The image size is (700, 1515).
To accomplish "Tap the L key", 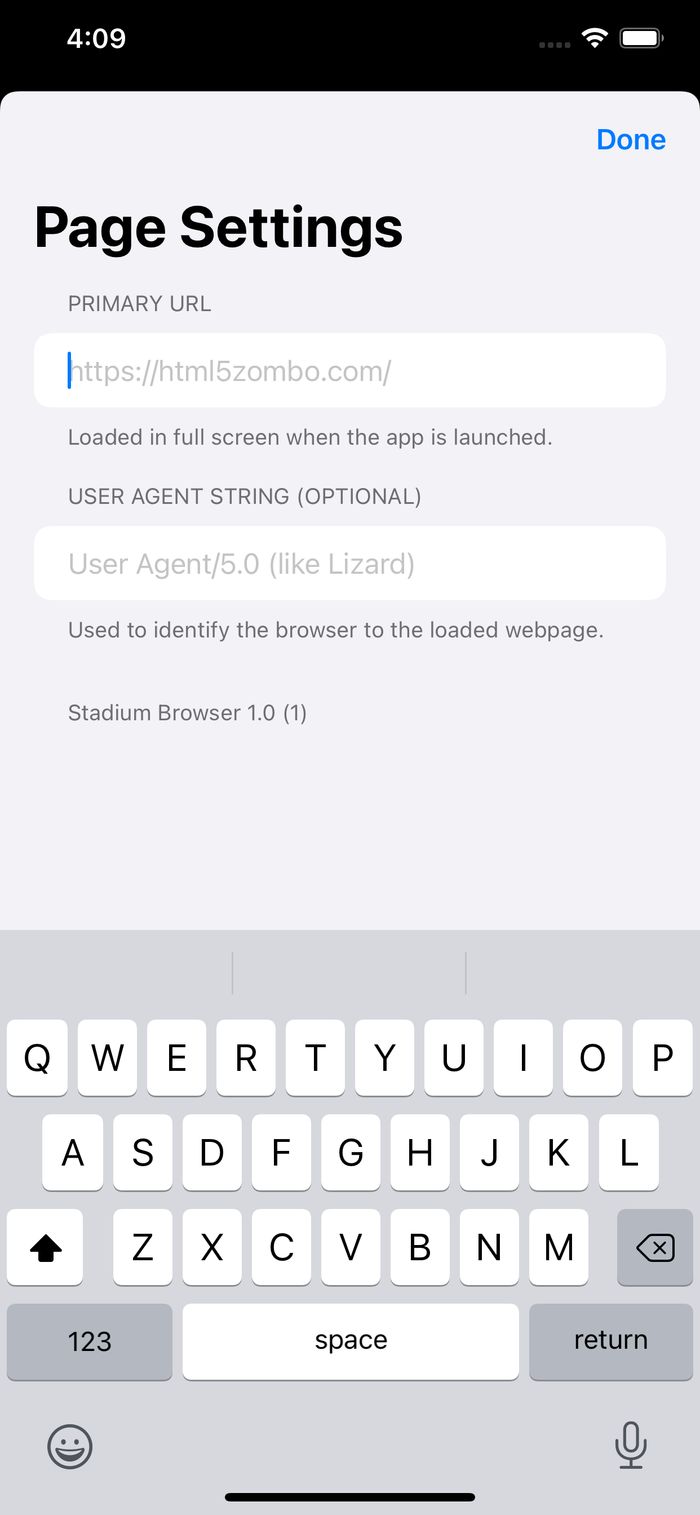I will pos(628,1153).
